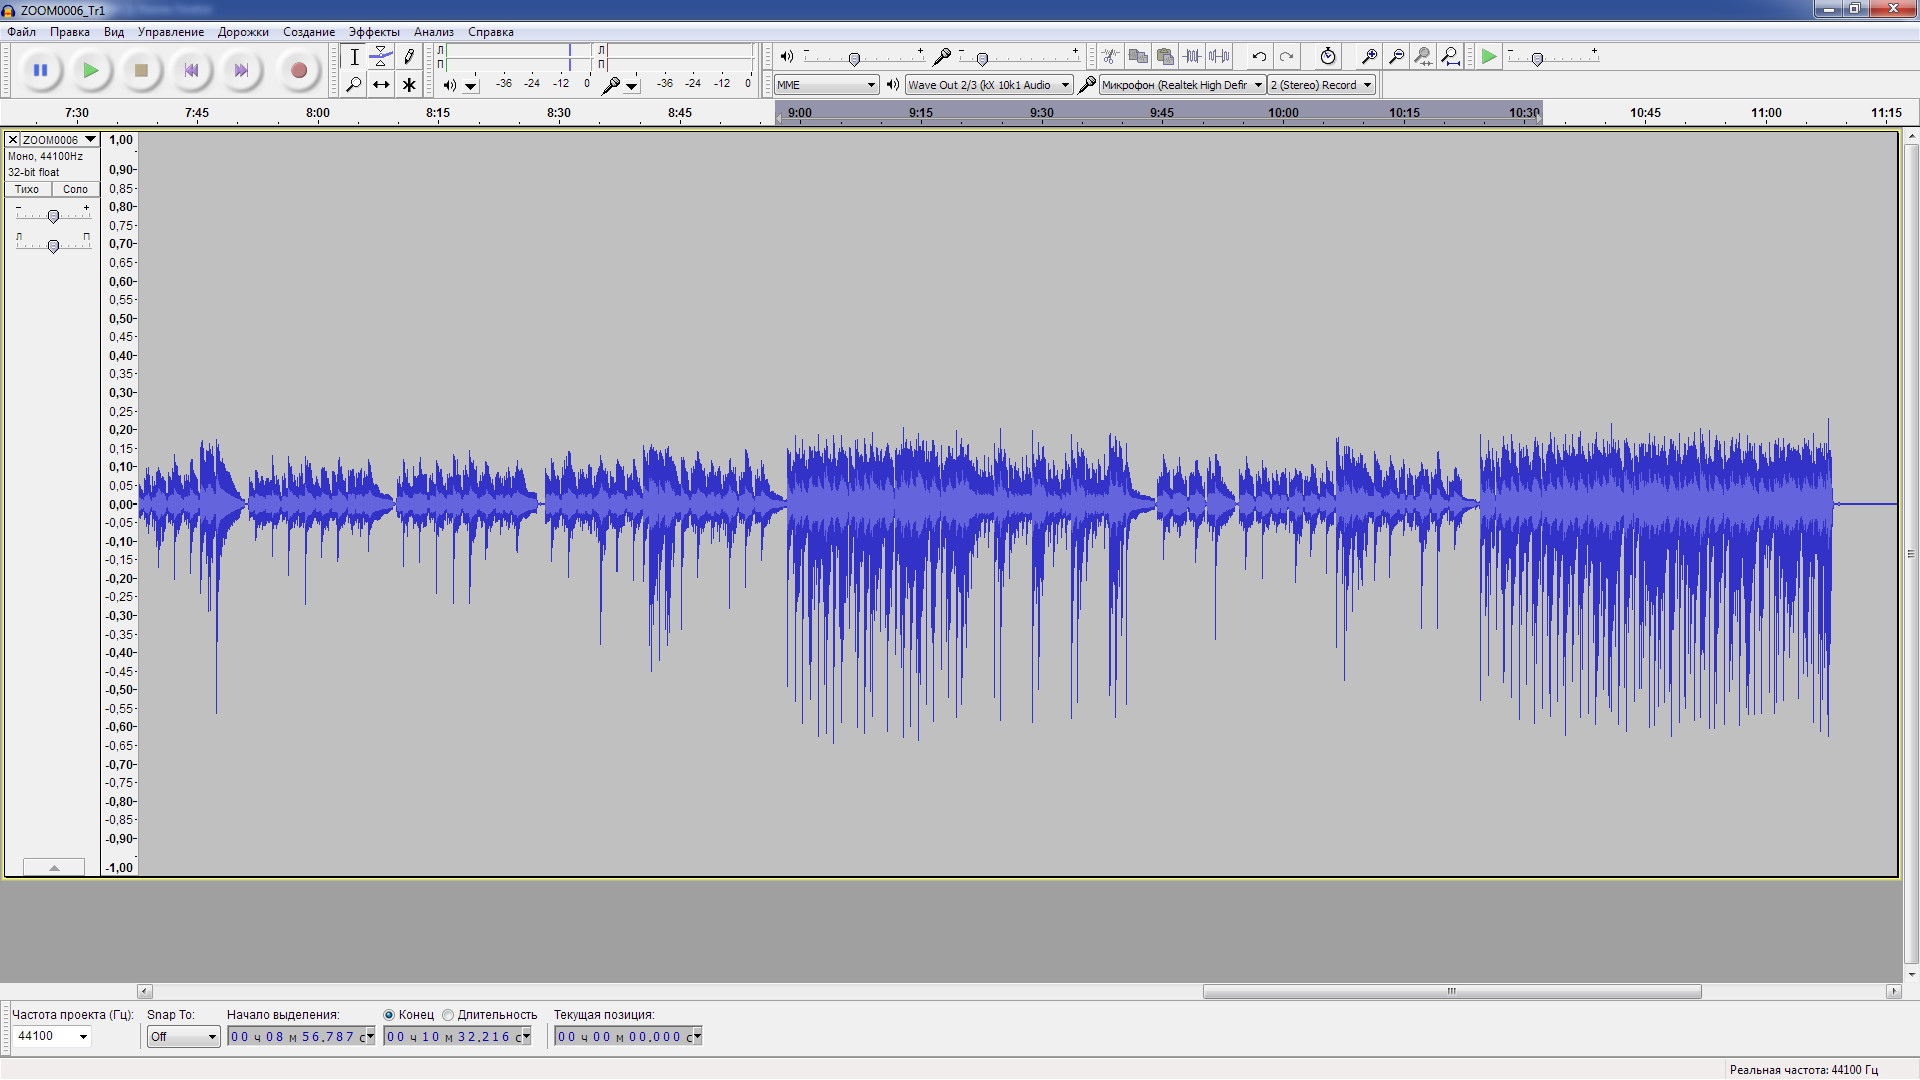Click the Undo arrow icon
Image resolution: width=1920 pixels, height=1080 pixels.
point(1259,57)
